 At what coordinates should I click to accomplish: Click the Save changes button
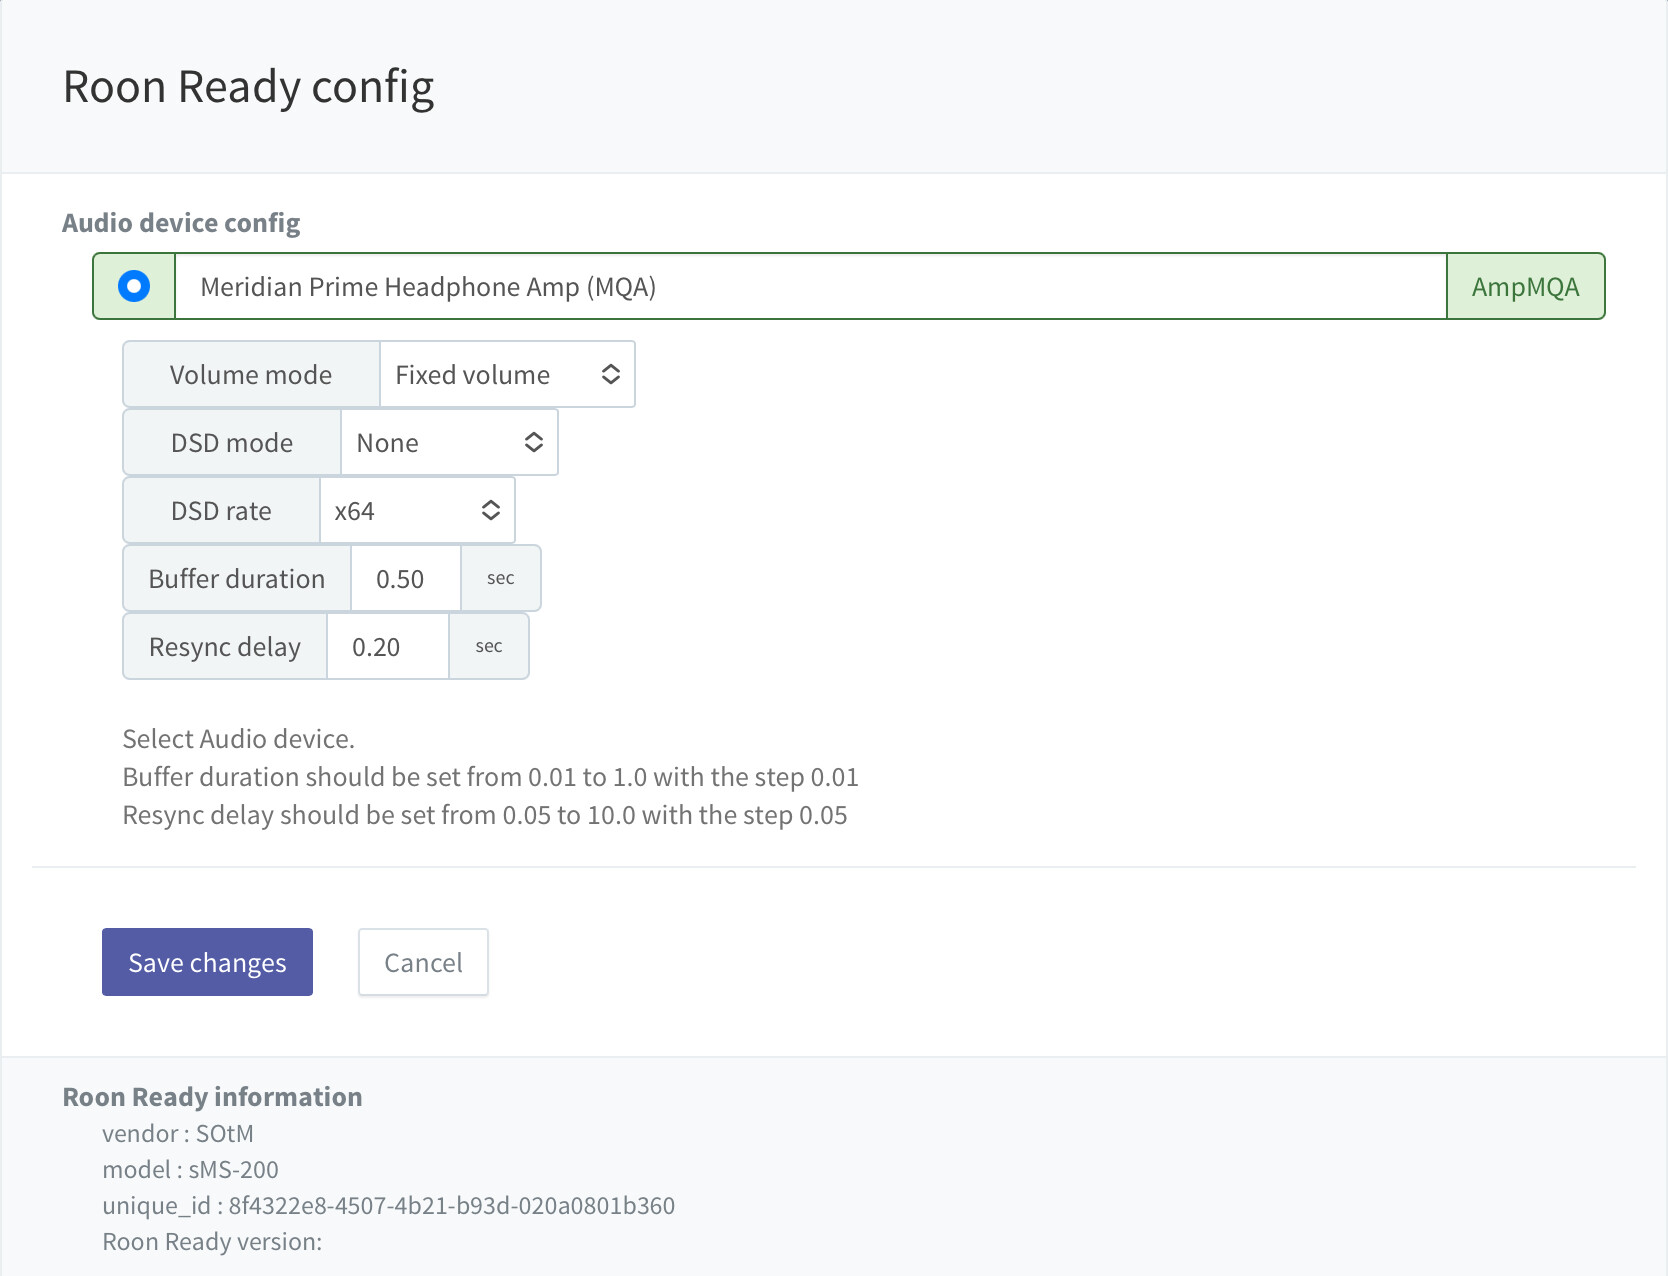tap(207, 962)
